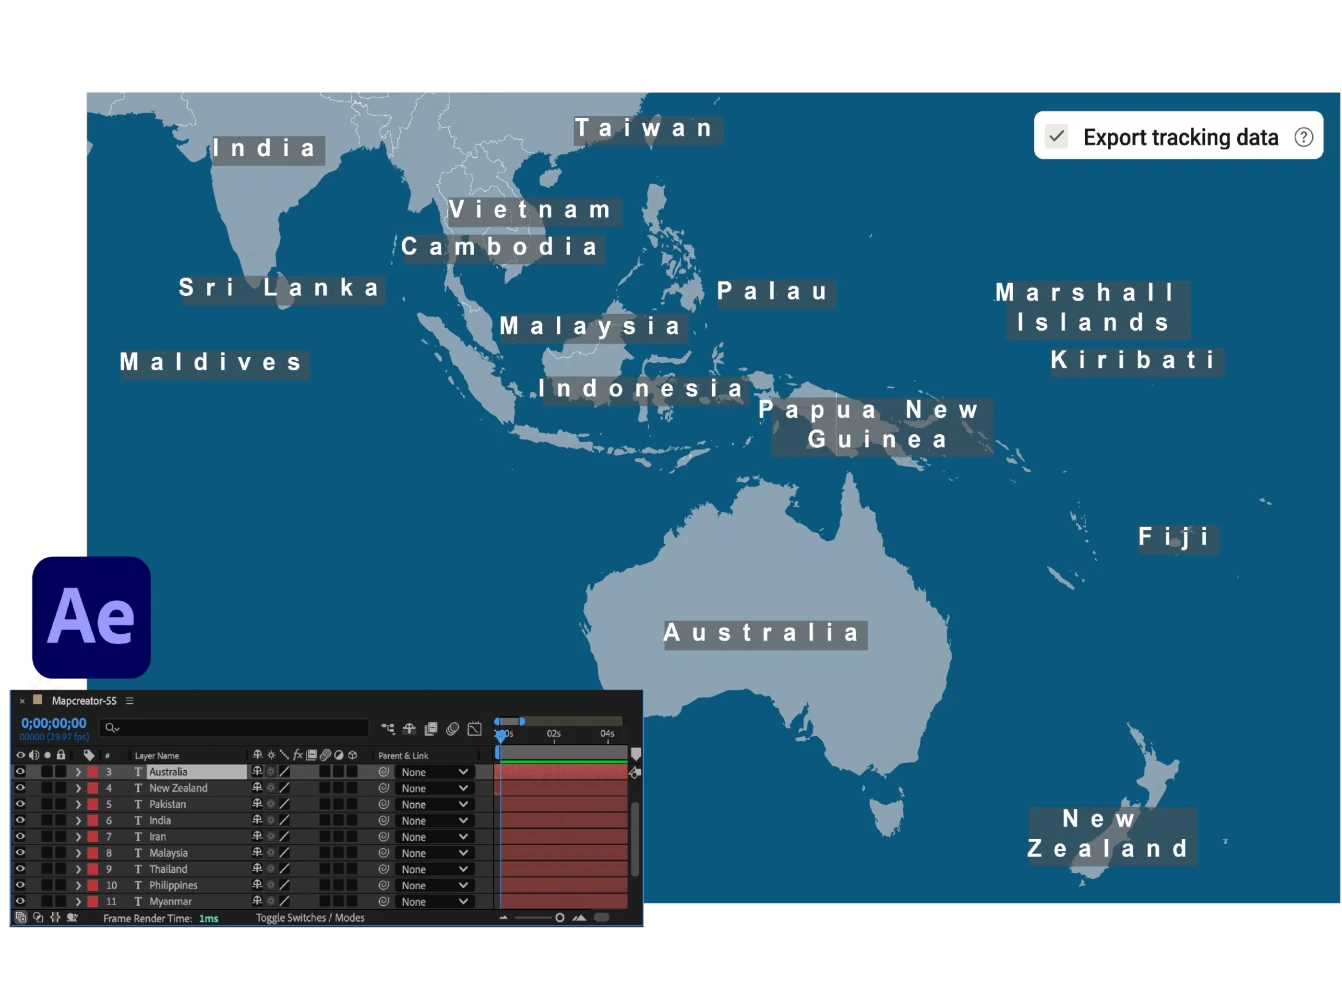Enable motion blur master switch icon

tap(452, 729)
